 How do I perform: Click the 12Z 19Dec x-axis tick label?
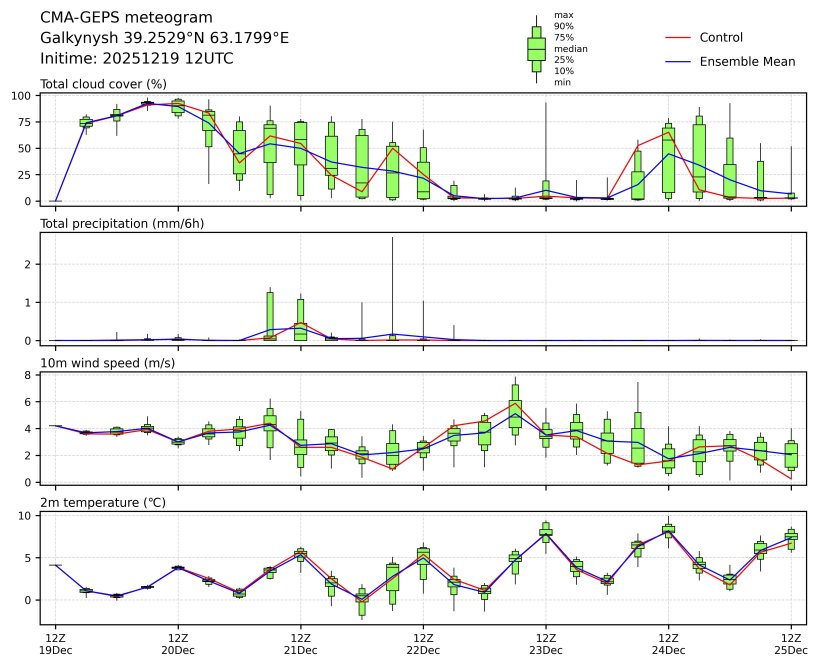[55, 643]
